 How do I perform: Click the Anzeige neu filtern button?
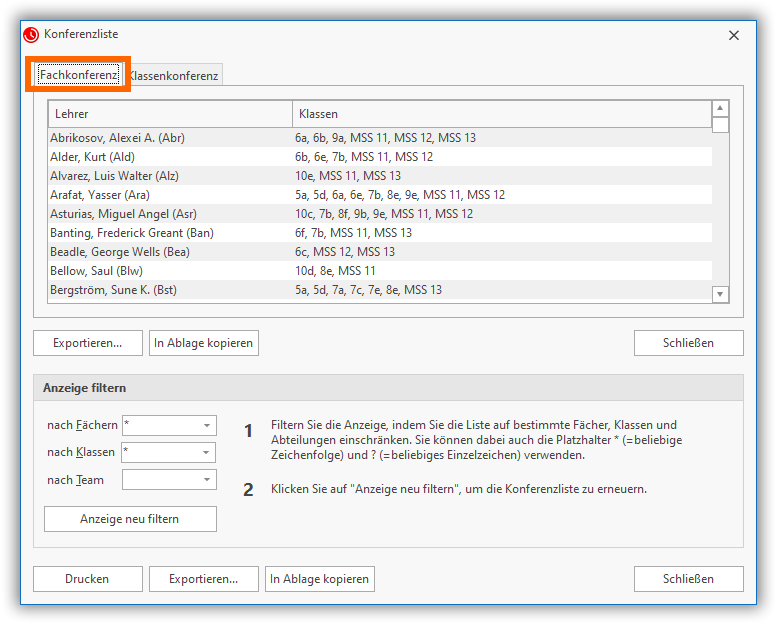[130, 519]
